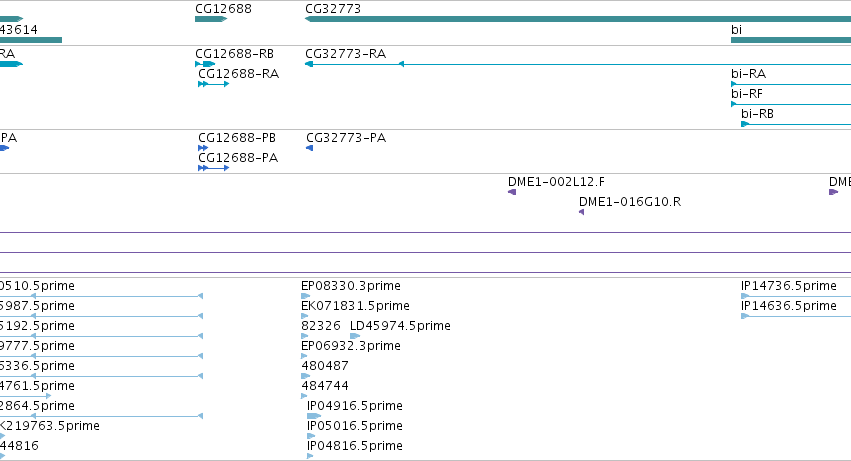Click the CG32773-RA transcript label

click(345, 54)
